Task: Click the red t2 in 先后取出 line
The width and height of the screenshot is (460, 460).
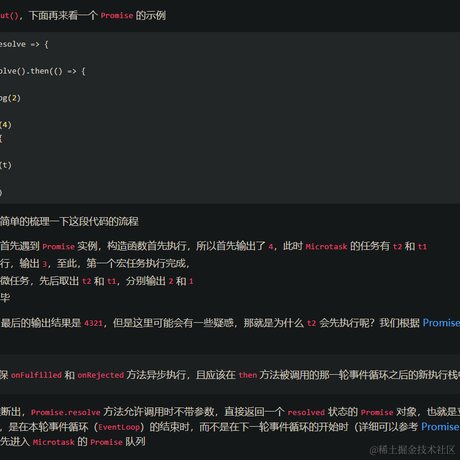Action: click(x=87, y=281)
